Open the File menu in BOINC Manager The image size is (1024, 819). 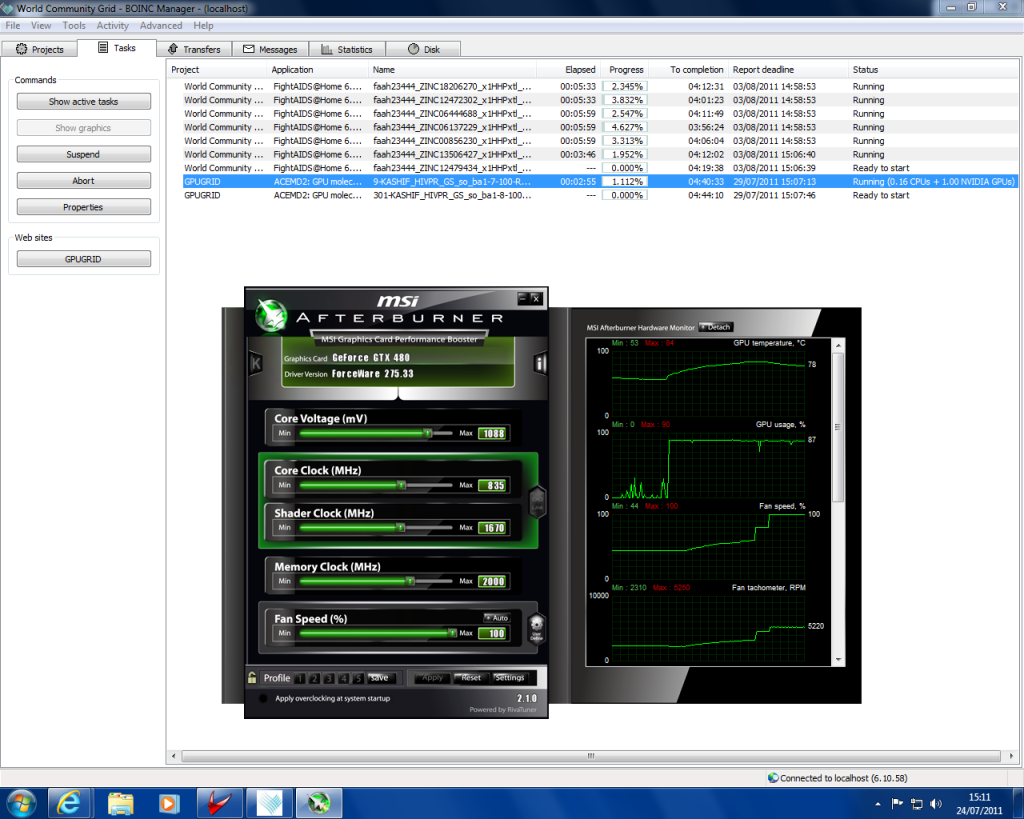13,25
